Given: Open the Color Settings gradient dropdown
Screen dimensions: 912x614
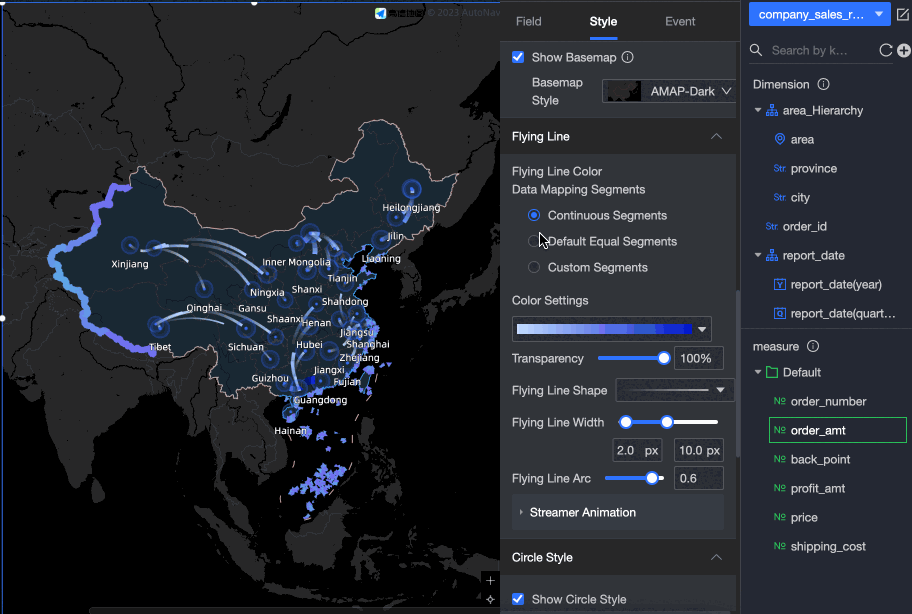Looking at the screenshot, I should coord(611,329).
